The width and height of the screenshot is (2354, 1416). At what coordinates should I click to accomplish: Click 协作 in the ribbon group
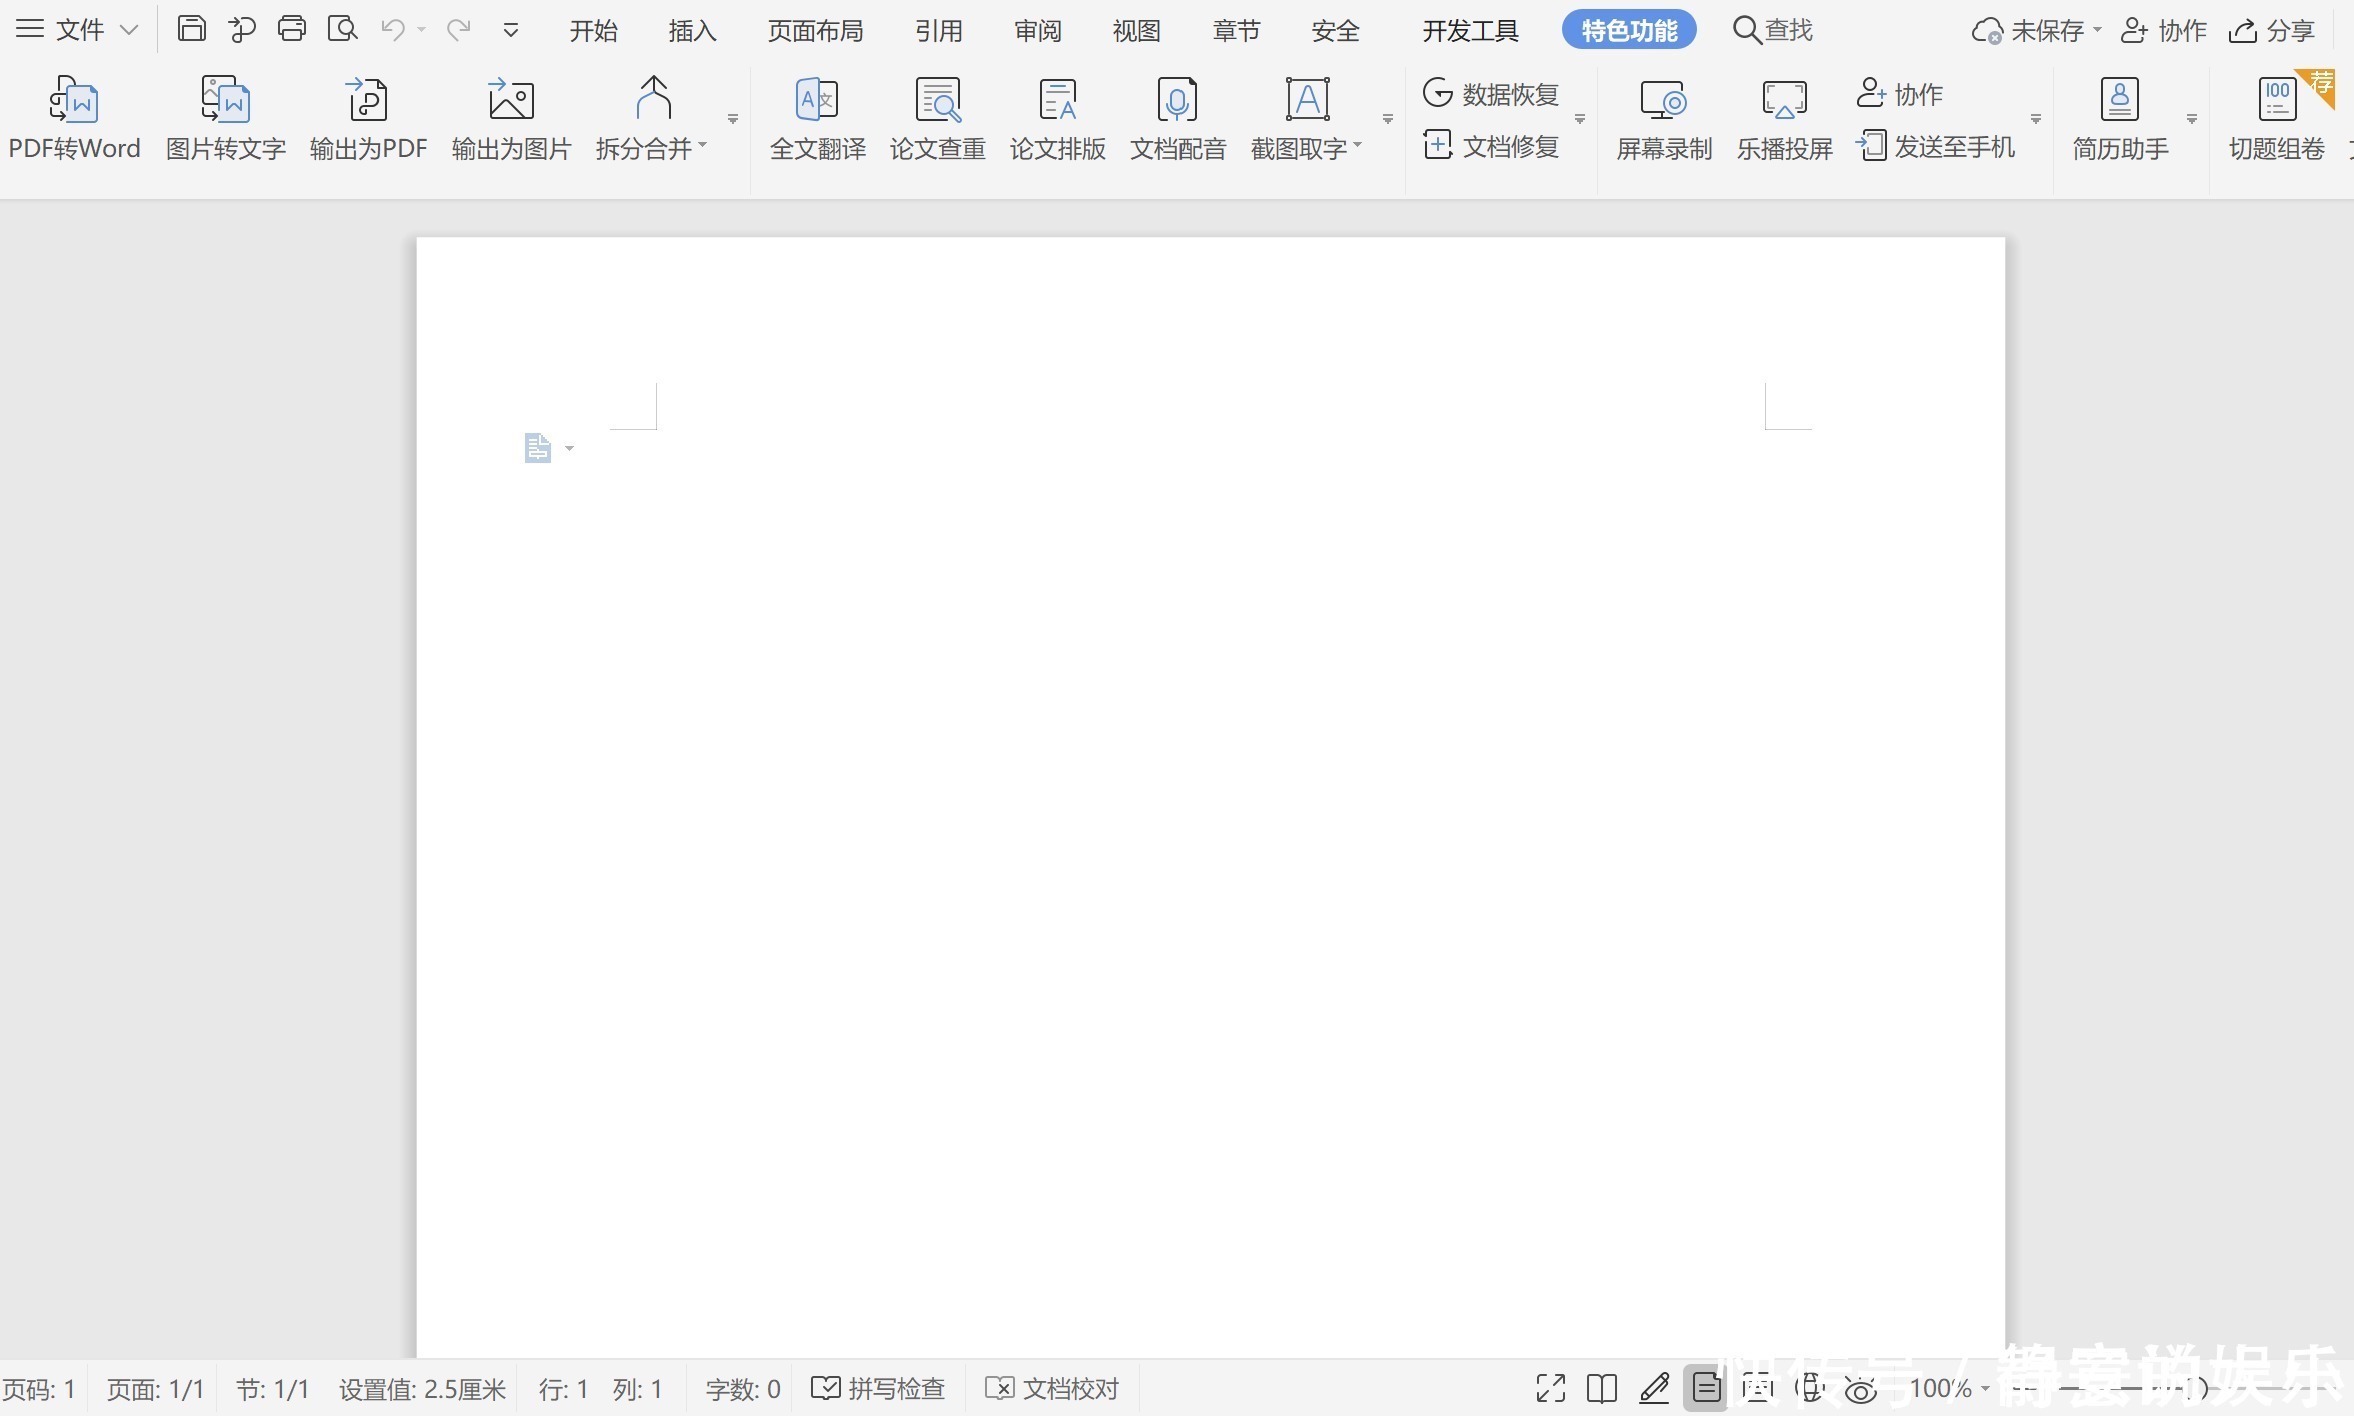pos(1899,94)
